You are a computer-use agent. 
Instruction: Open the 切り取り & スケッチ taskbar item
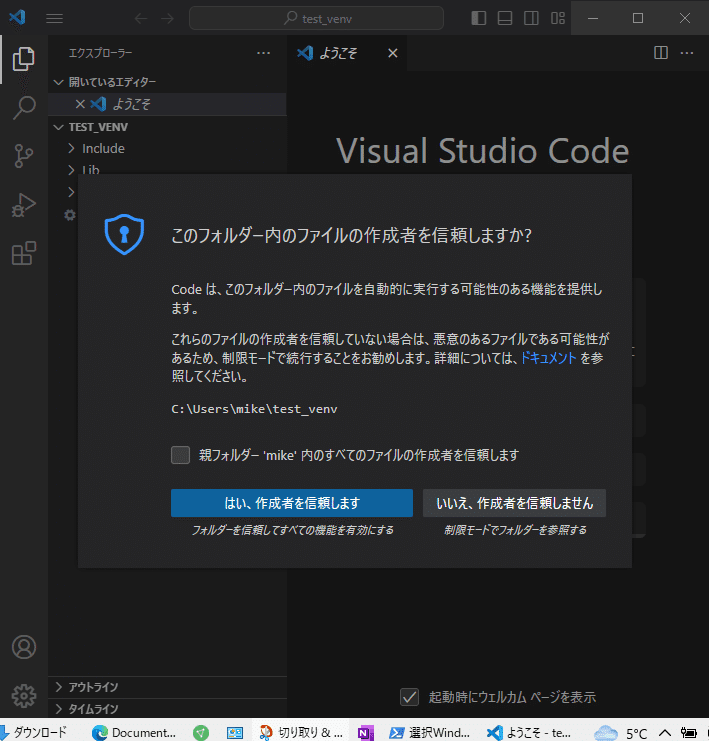pyautogui.click(x=301, y=732)
